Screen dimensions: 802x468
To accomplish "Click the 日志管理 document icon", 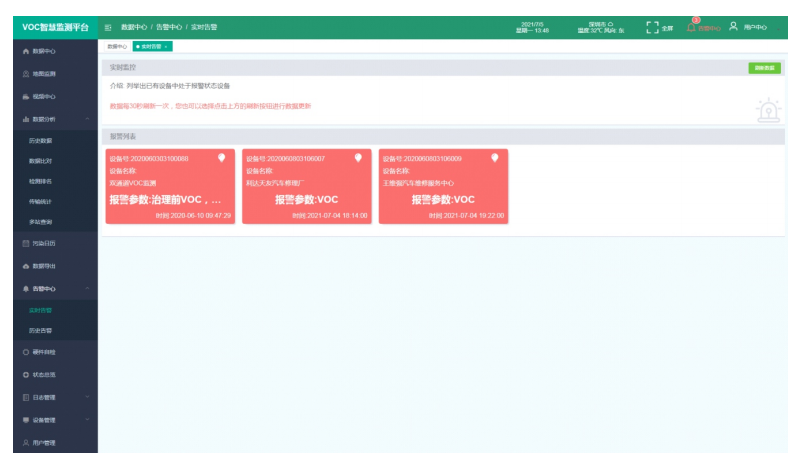I will pos(26,397).
